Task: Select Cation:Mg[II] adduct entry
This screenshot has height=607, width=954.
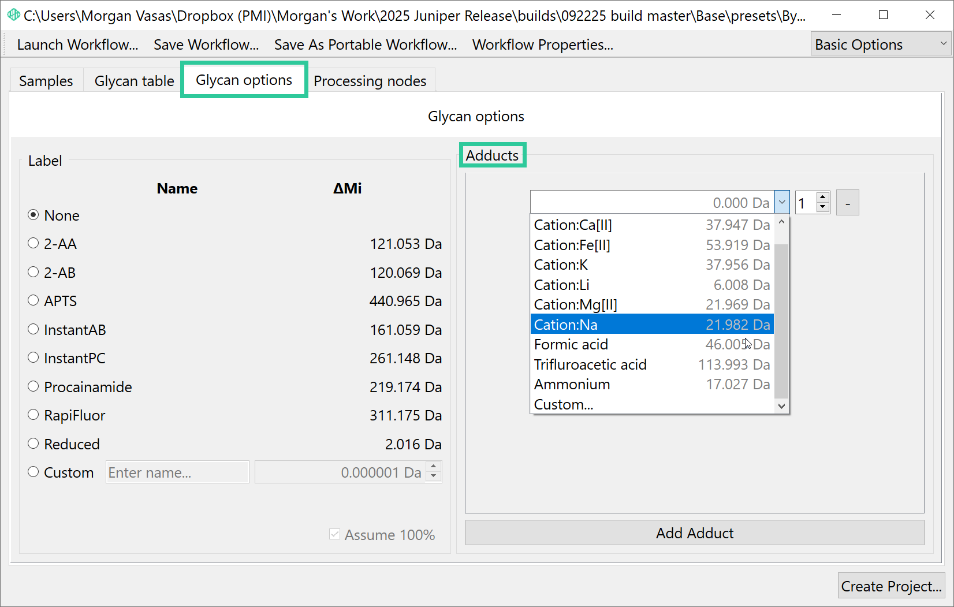Action: click(652, 304)
